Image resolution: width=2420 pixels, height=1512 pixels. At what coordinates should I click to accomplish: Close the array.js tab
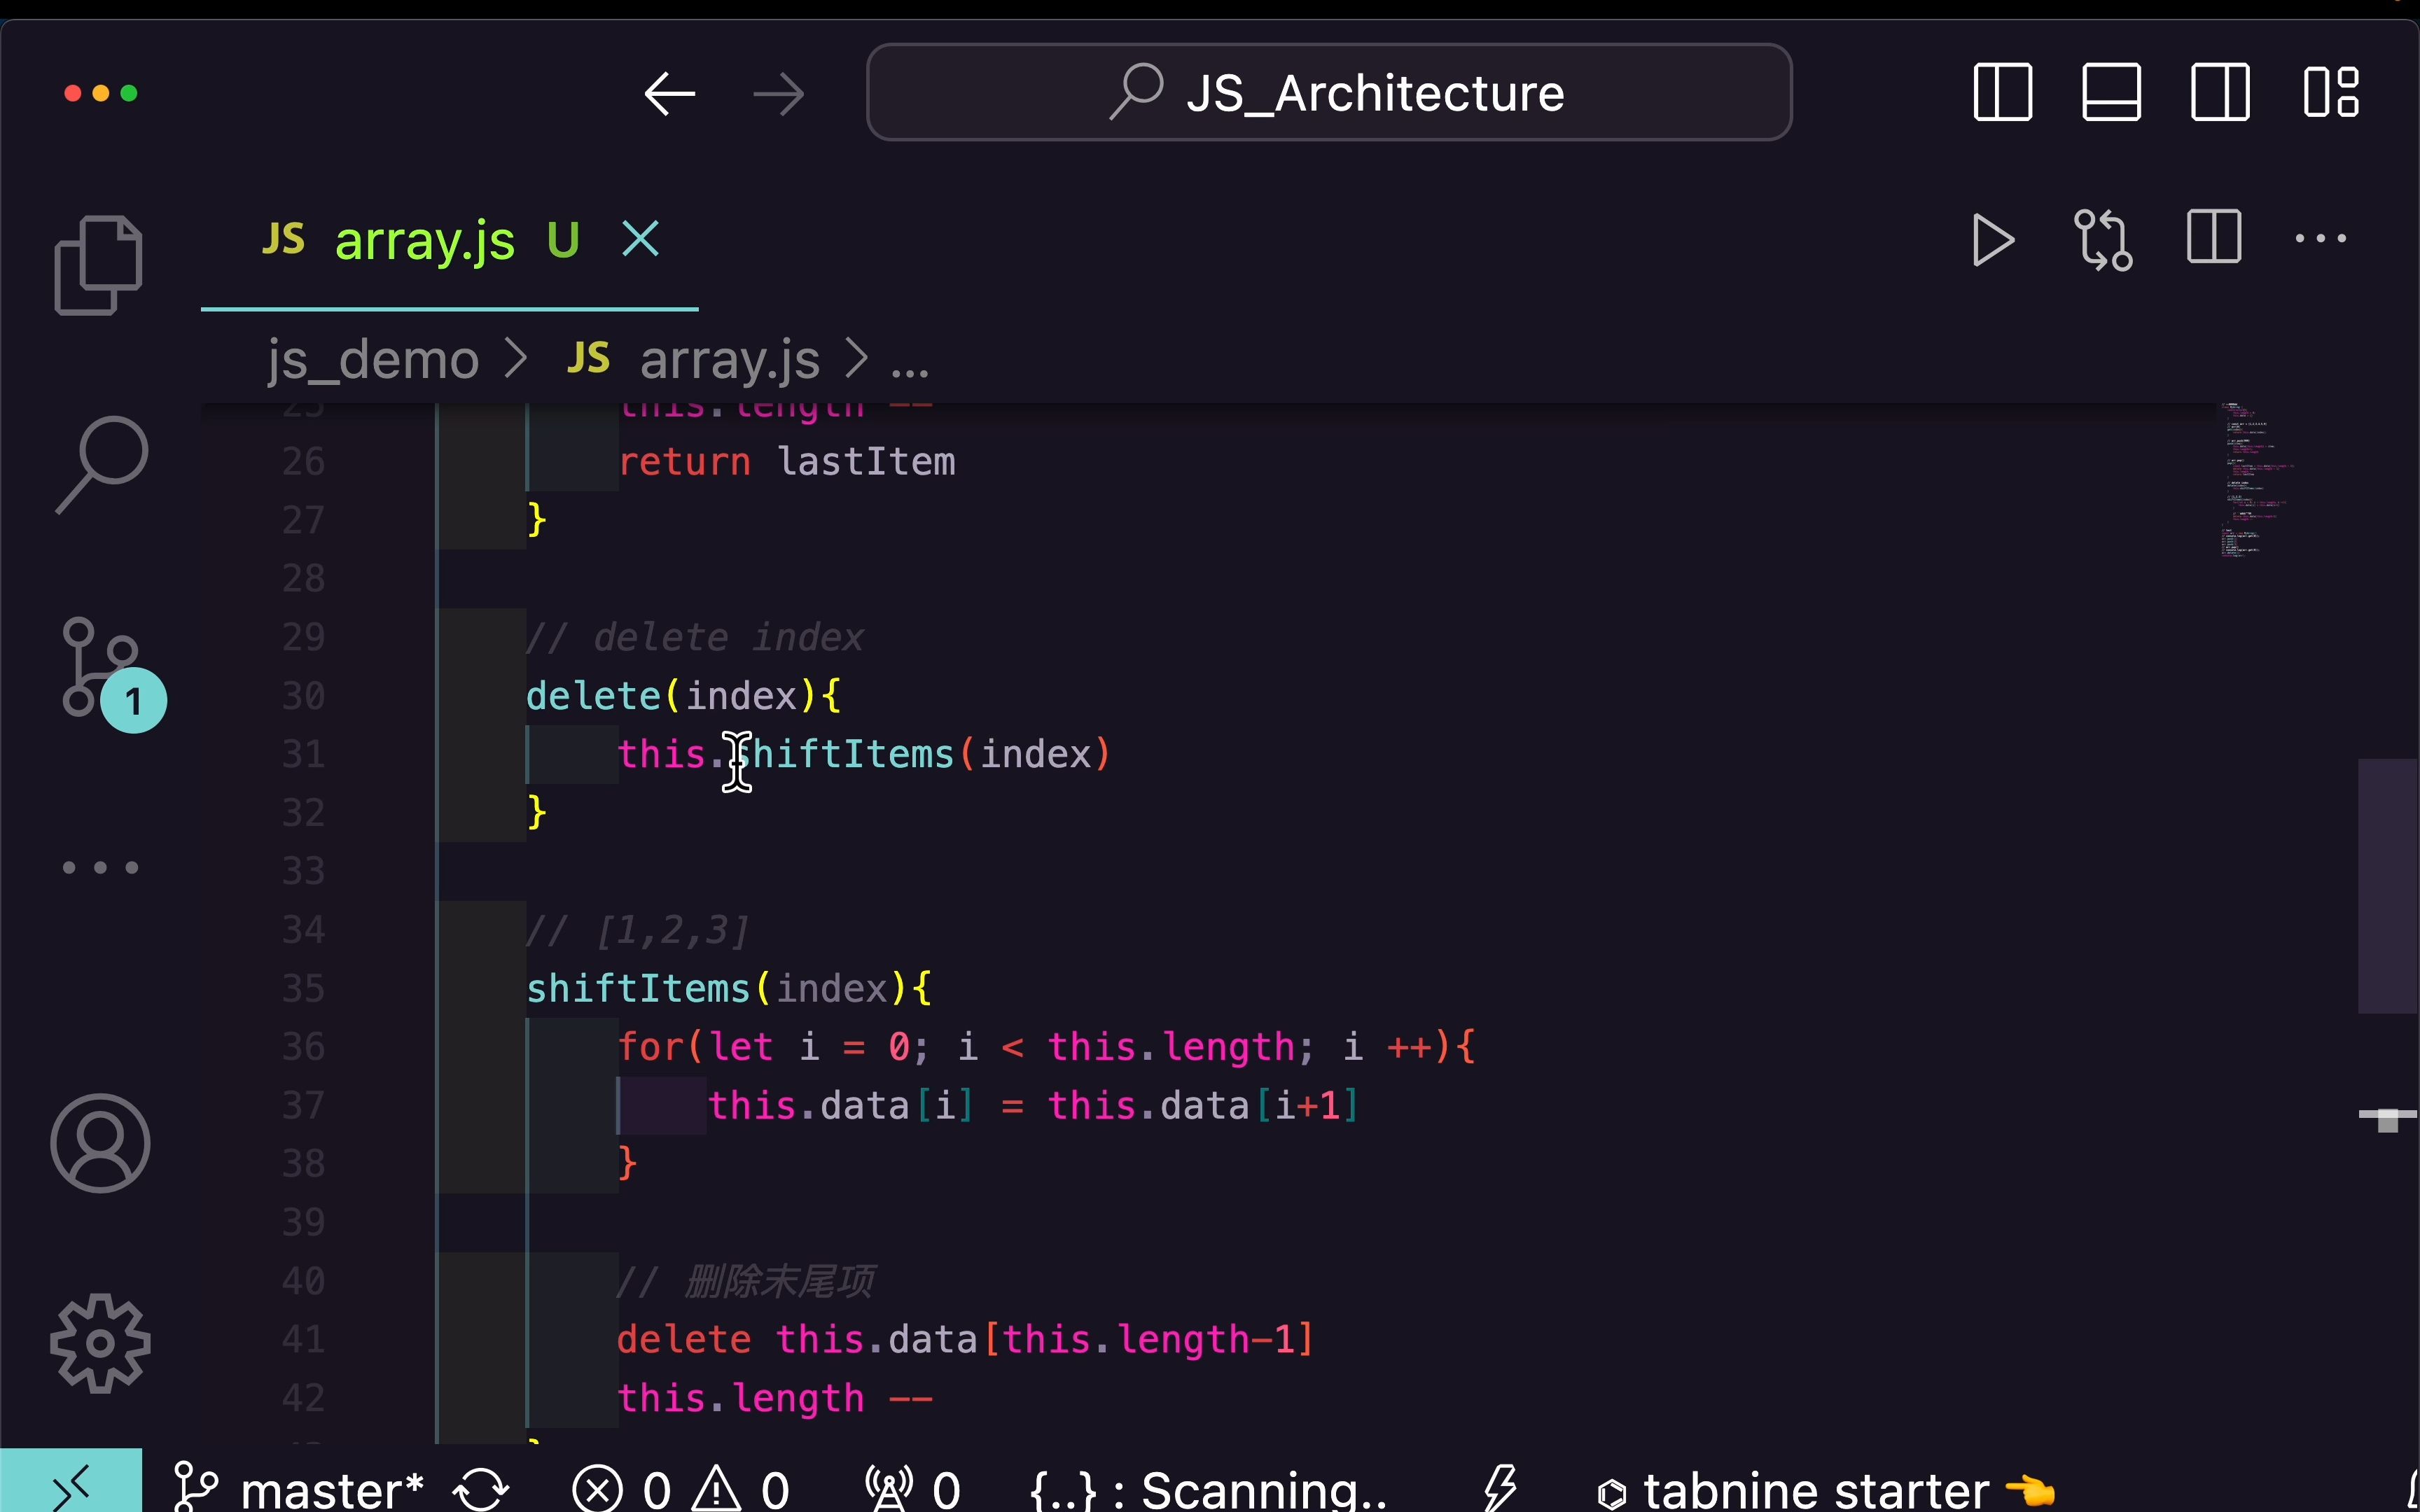640,239
